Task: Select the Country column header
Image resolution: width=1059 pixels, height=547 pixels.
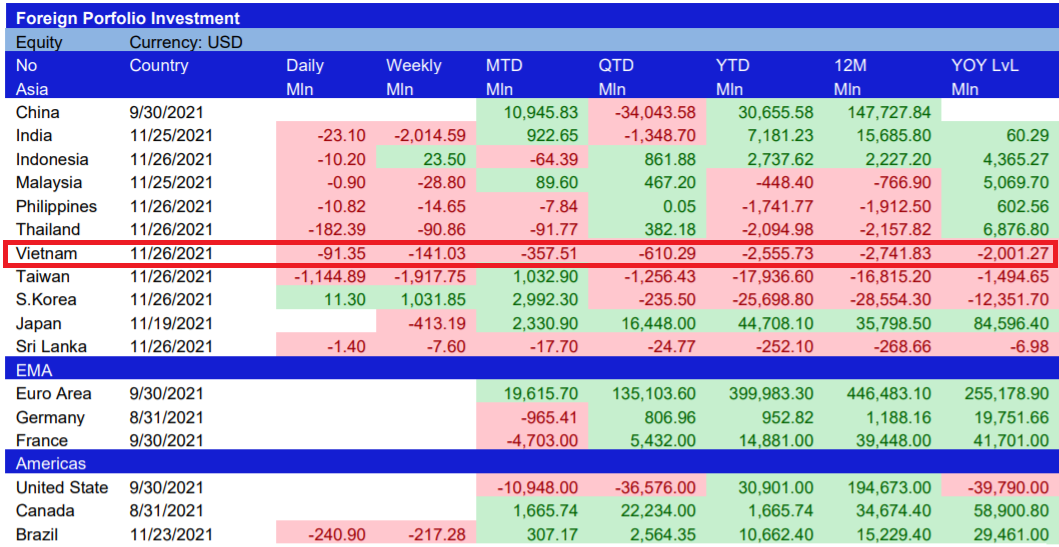Action: [158, 66]
